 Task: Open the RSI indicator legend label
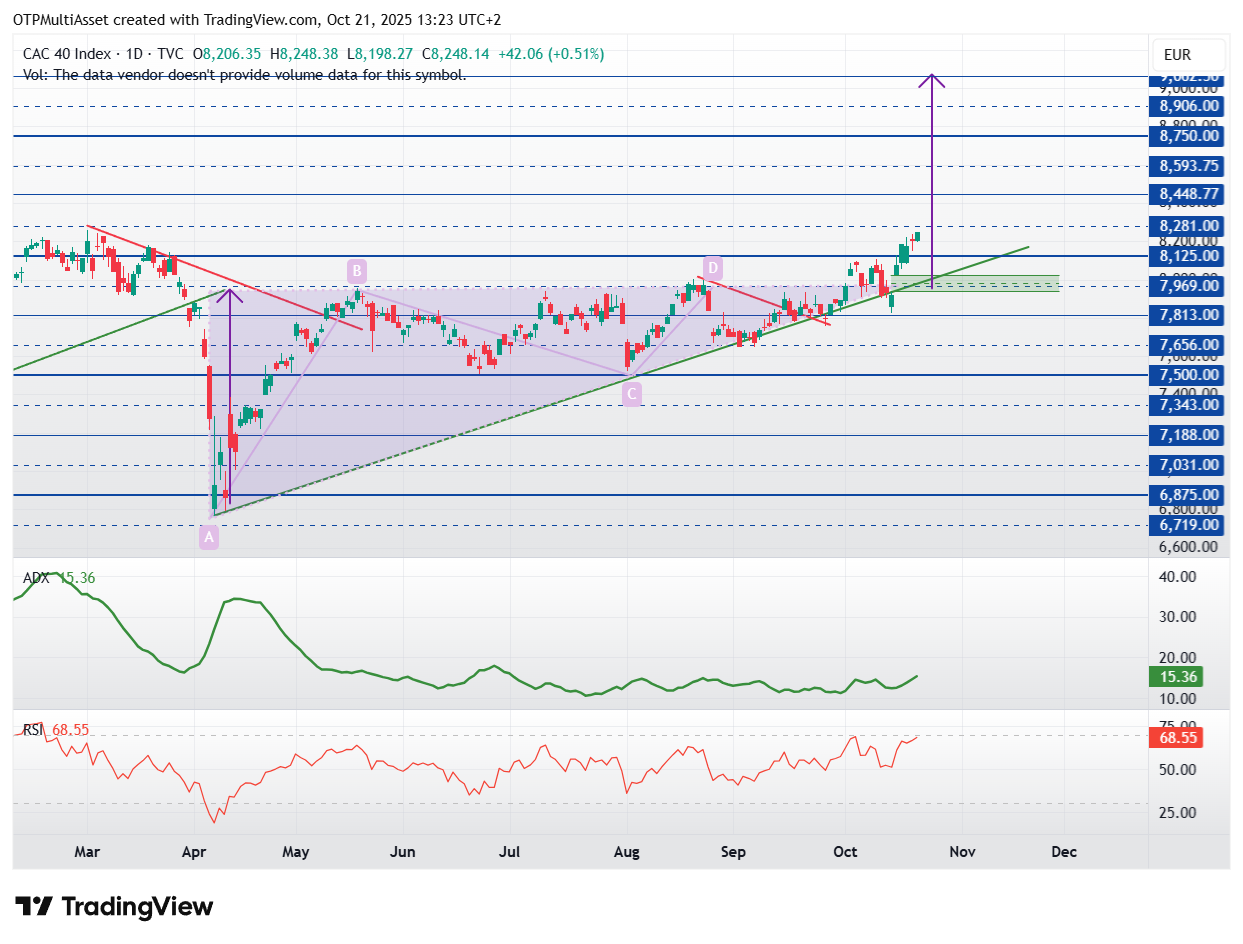[34, 730]
